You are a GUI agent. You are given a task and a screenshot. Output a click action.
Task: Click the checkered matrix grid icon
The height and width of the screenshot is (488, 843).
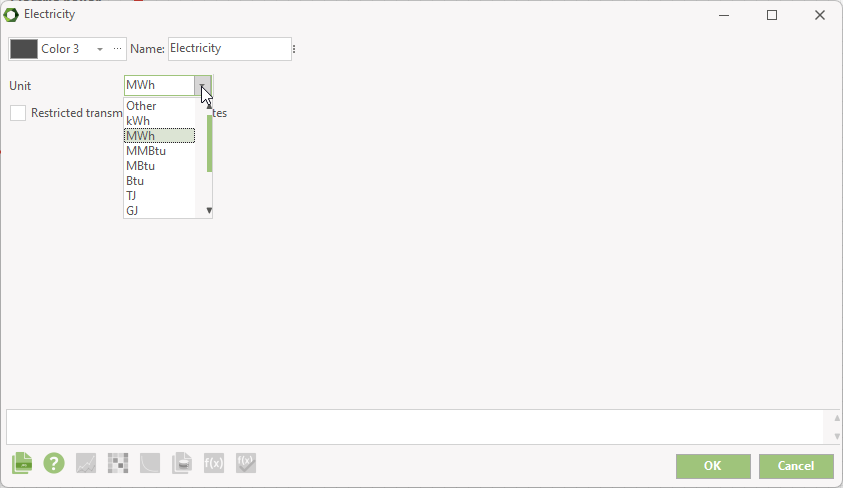pos(118,463)
